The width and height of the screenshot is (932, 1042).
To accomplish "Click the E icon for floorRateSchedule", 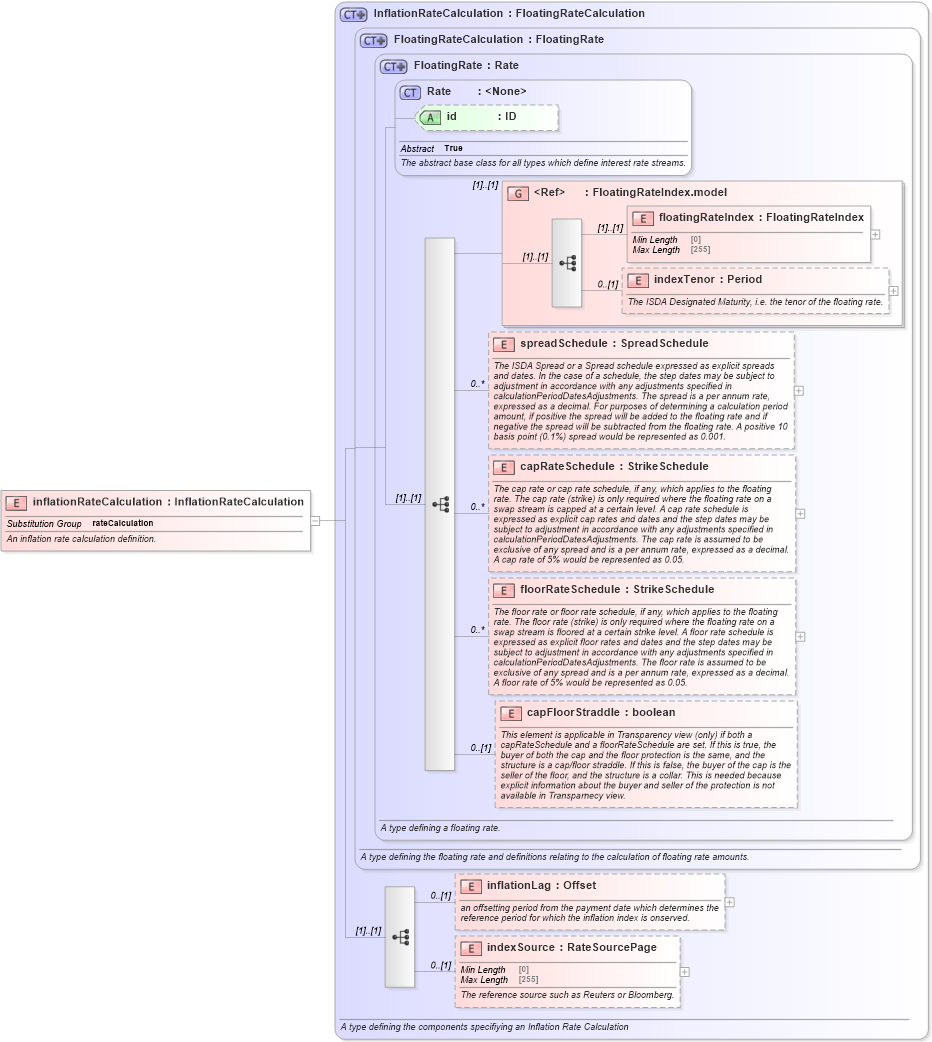I will point(503,589).
